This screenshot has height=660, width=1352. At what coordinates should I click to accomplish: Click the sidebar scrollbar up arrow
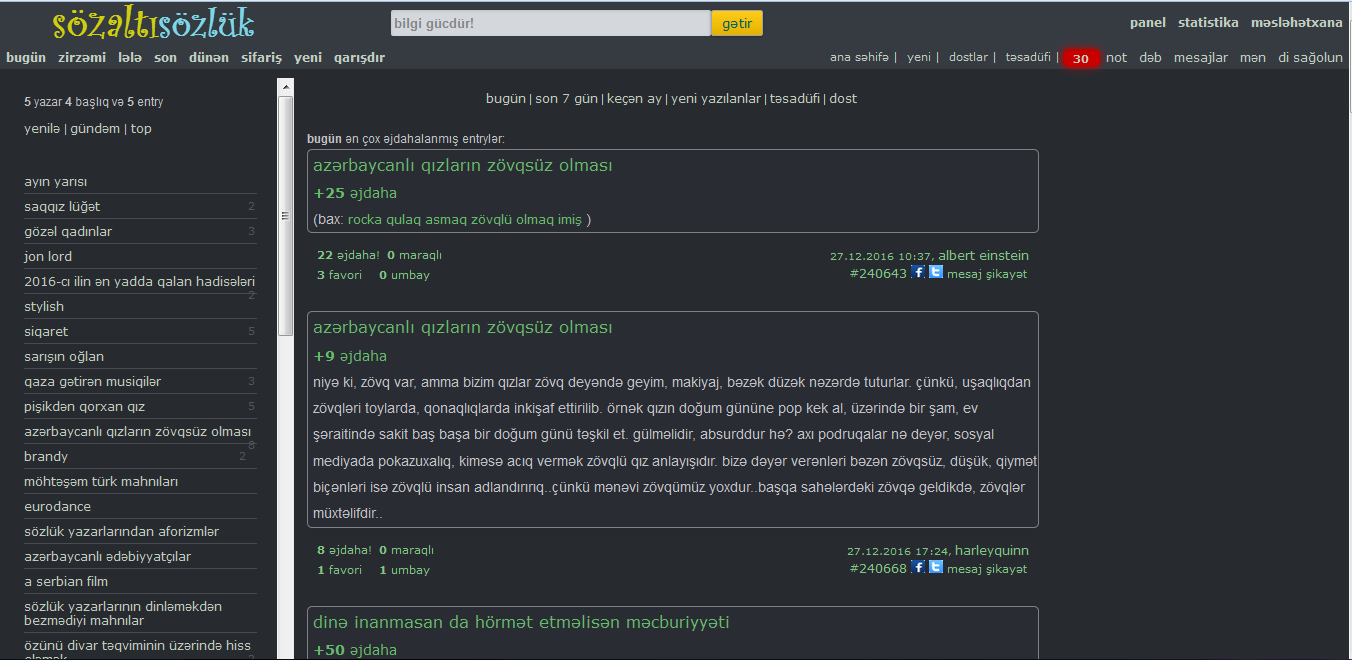point(285,88)
